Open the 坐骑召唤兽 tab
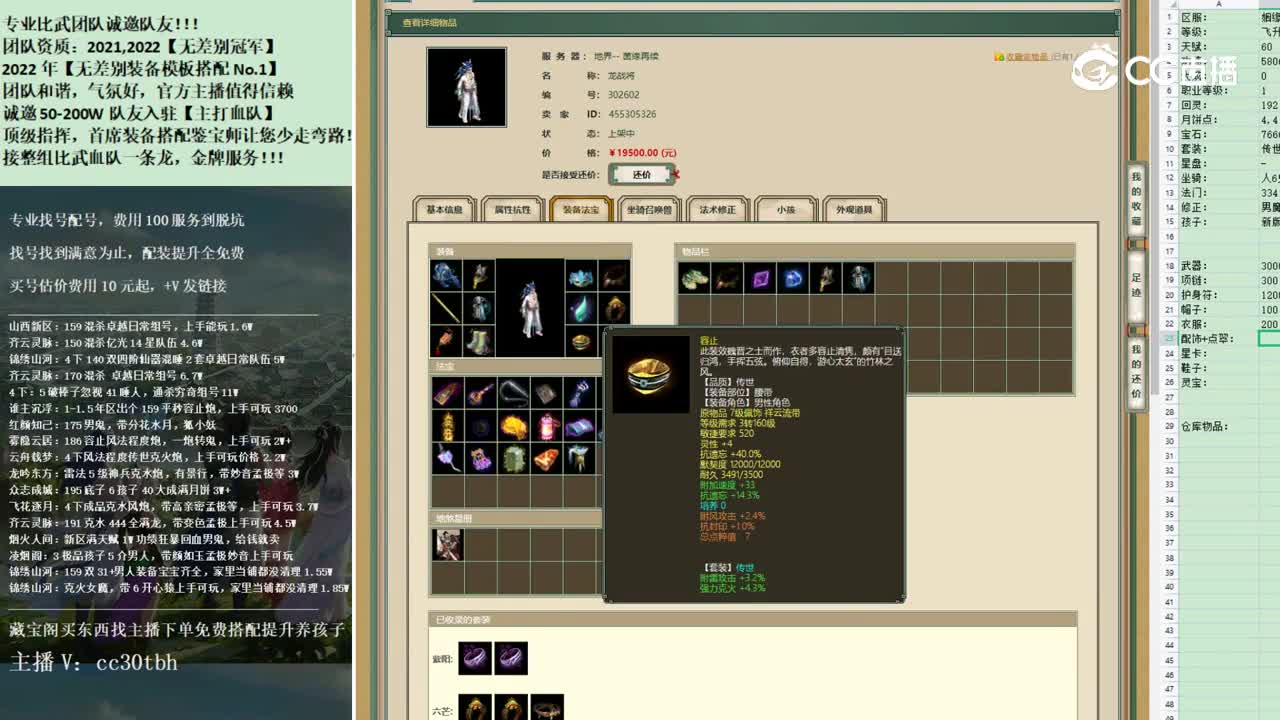The image size is (1280, 720). tap(646, 210)
